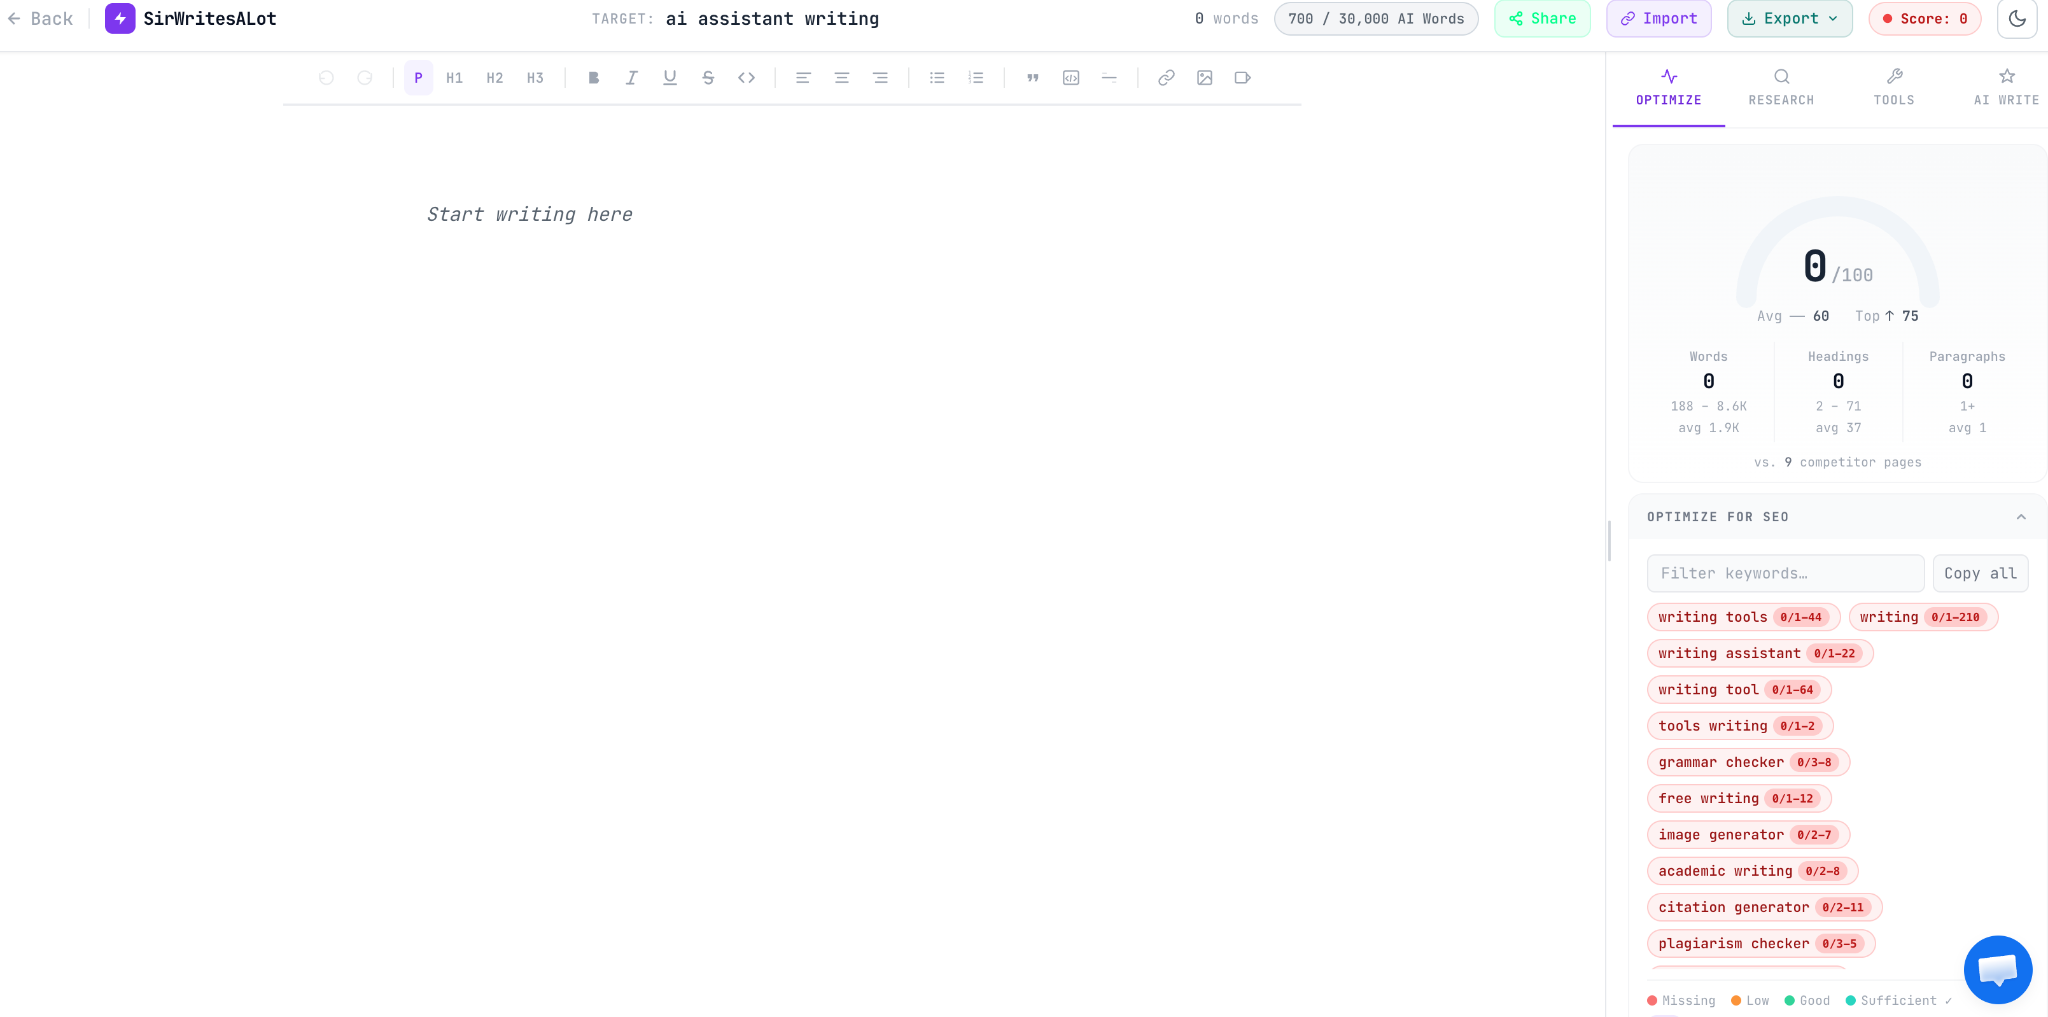Focus the Filter keywords input field
Screen dimensions: 2048x1017
1785,573
